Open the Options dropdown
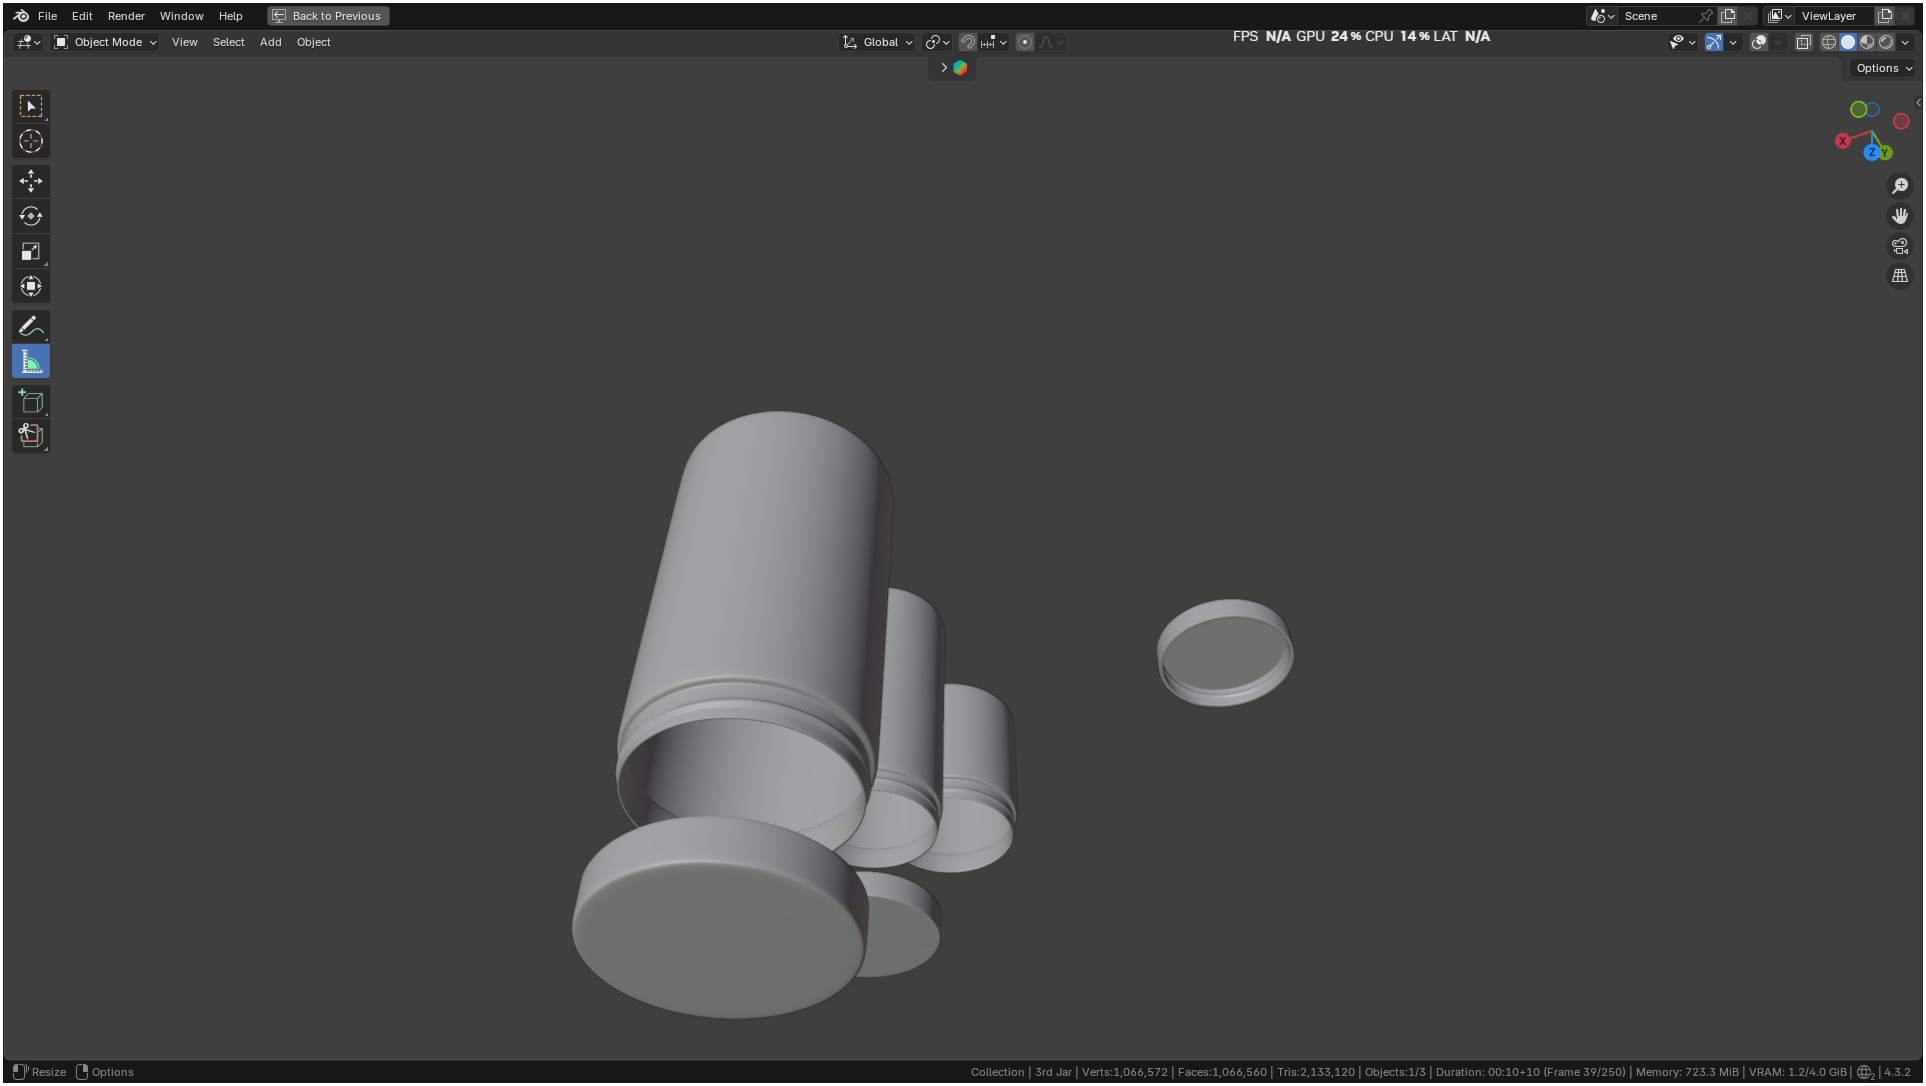The width and height of the screenshot is (1926, 1086). click(x=1883, y=68)
